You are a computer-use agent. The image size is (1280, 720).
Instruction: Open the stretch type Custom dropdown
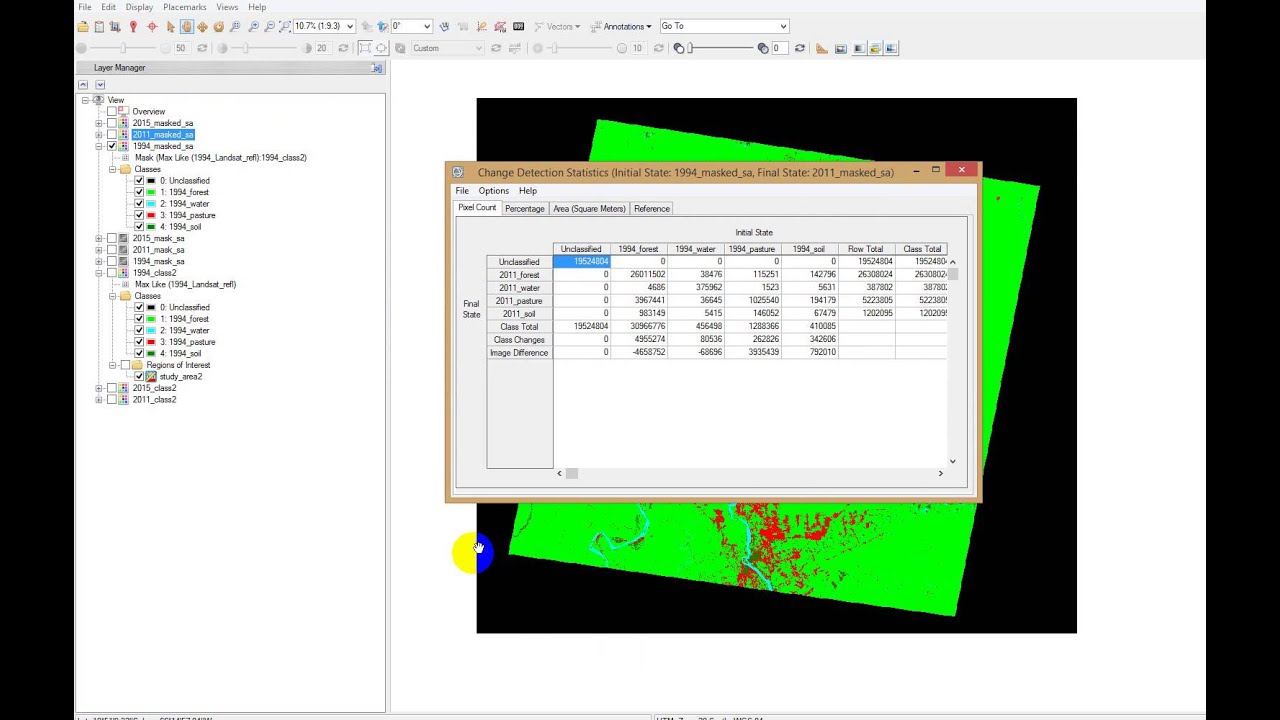point(447,48)
